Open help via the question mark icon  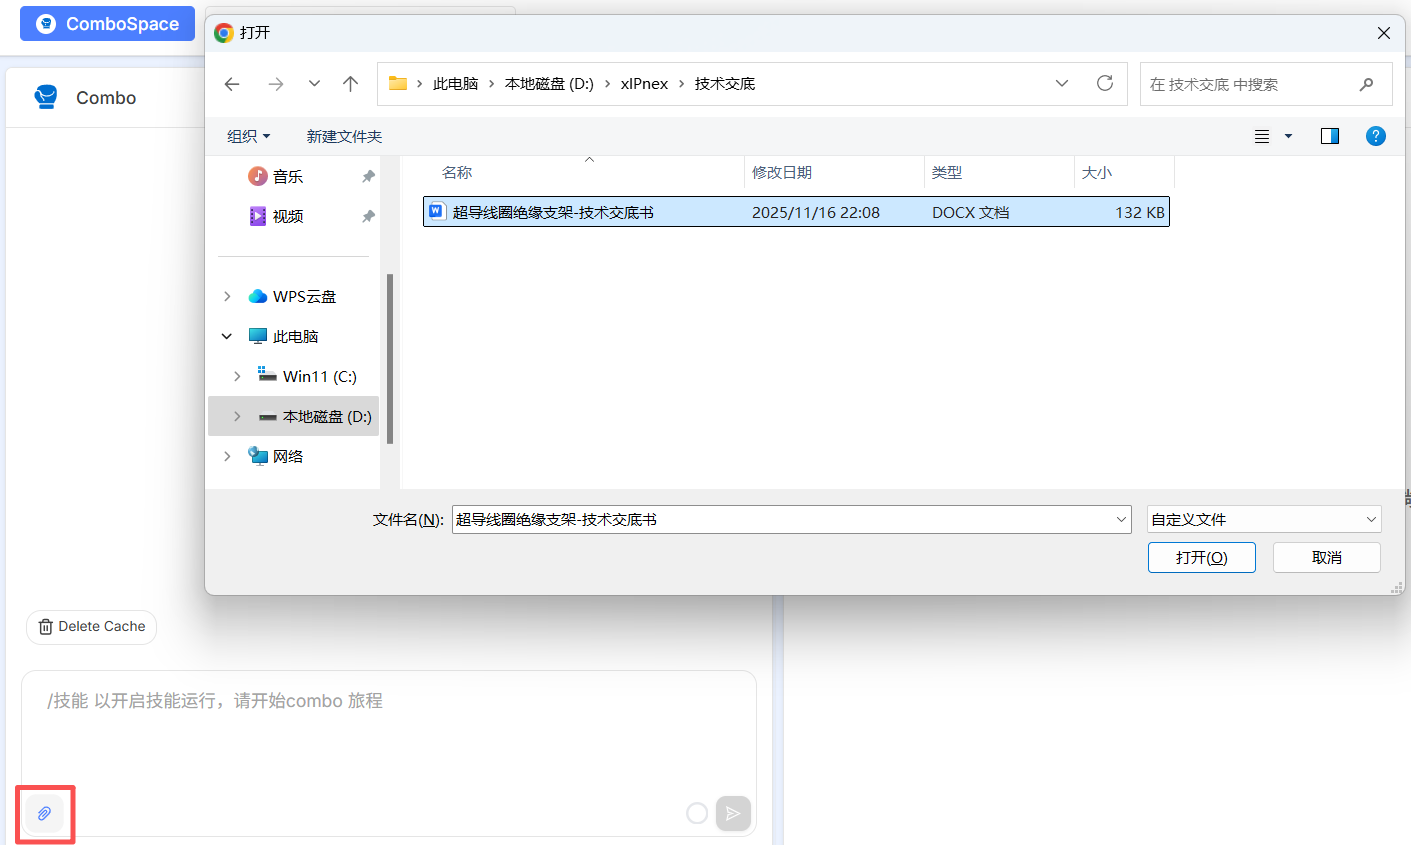[1376, 136]
